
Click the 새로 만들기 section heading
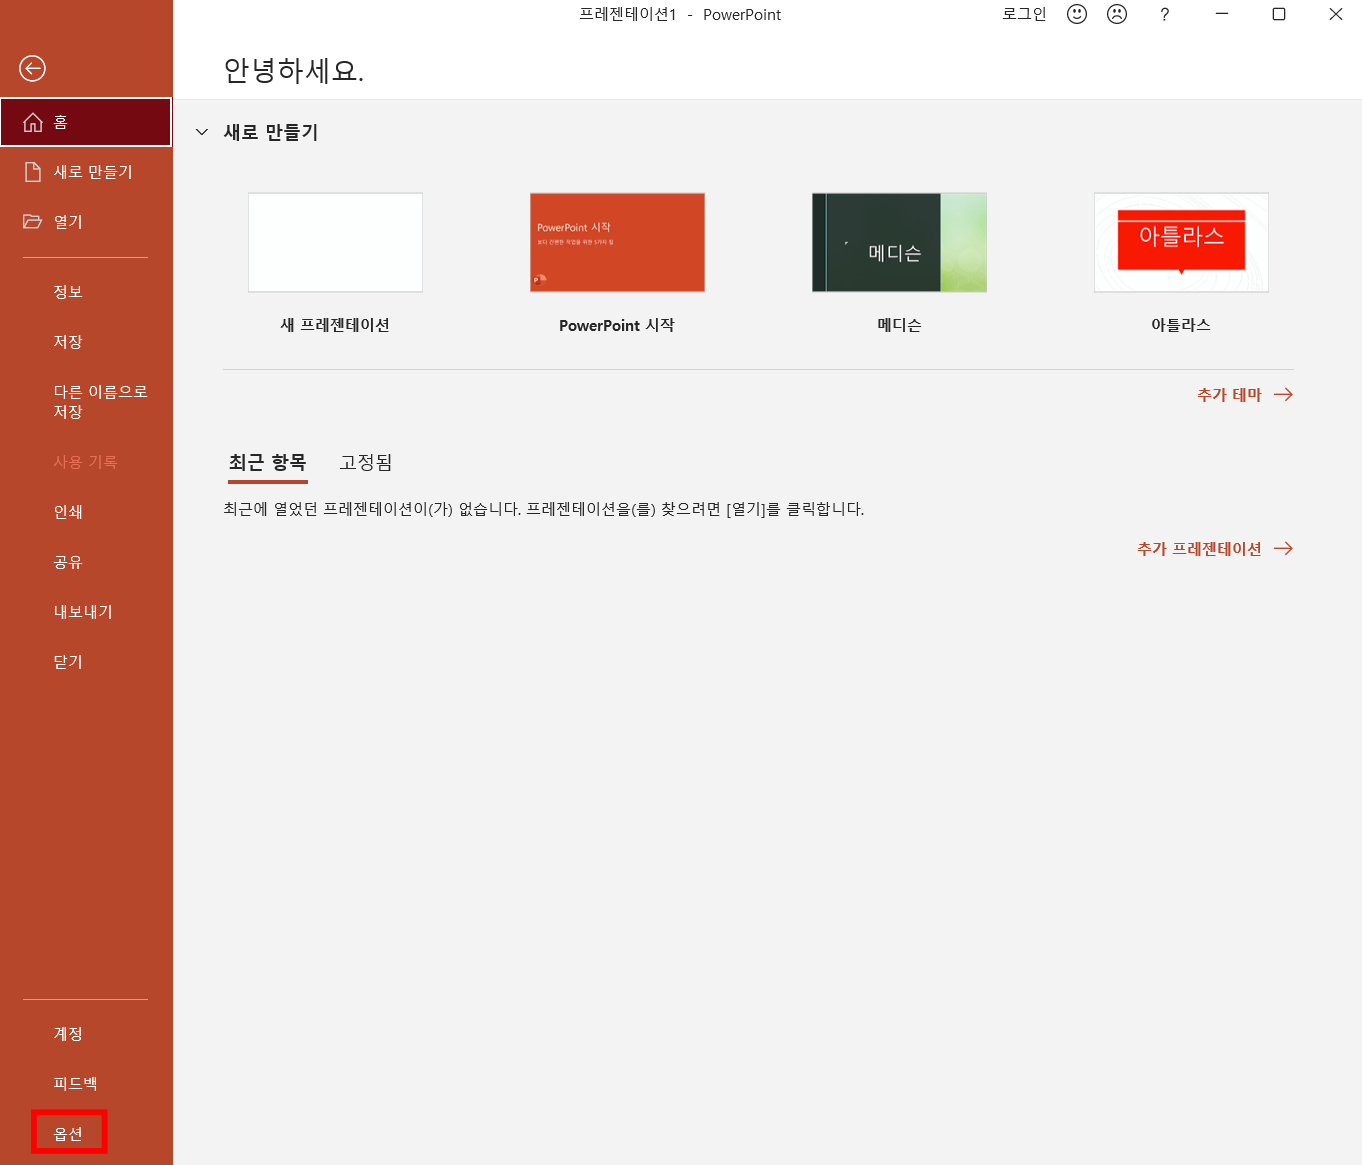tap(271, 132)
